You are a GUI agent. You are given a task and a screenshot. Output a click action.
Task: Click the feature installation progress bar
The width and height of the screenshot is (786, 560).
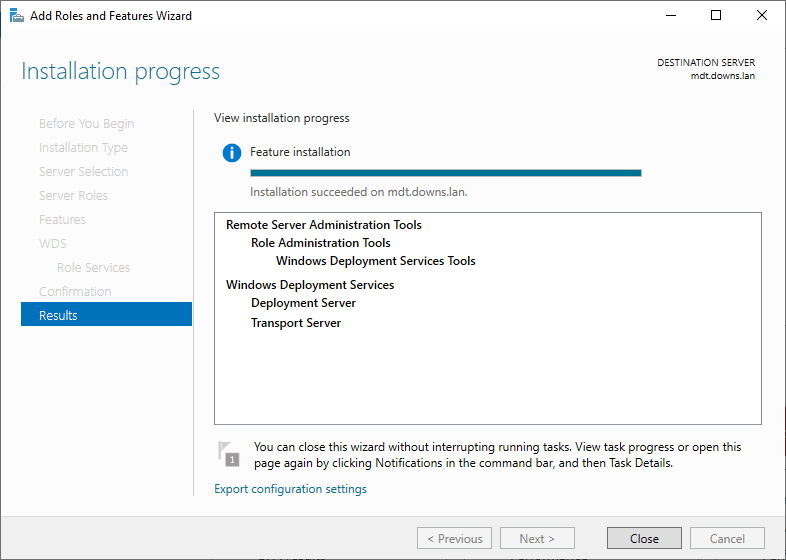coord(445,173)
